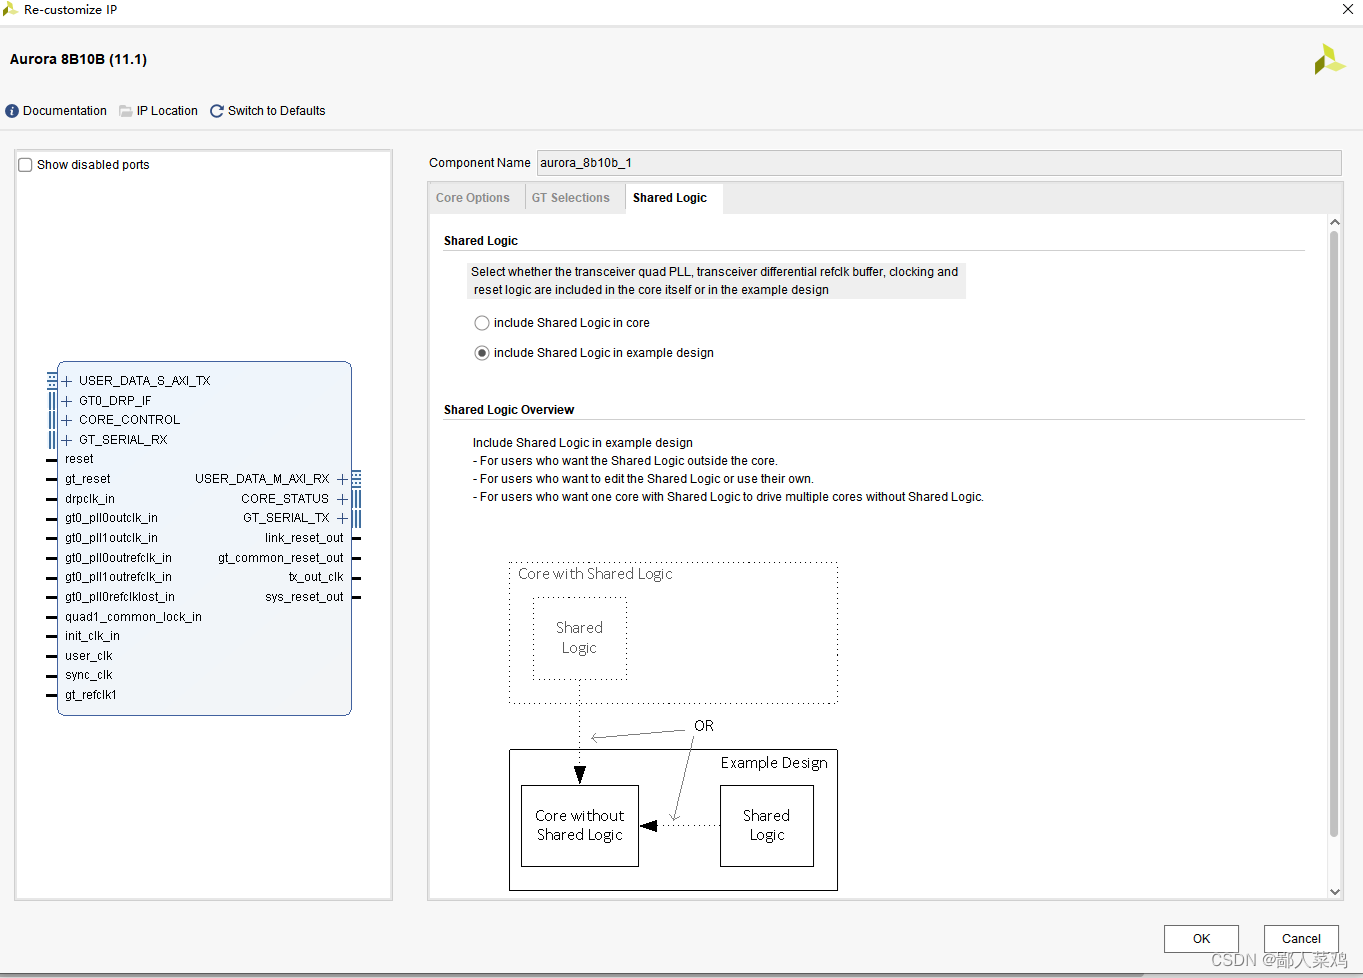1363x978 pixels.
Task: Switch to the GT Selections tab
Action: pos(573,197)
